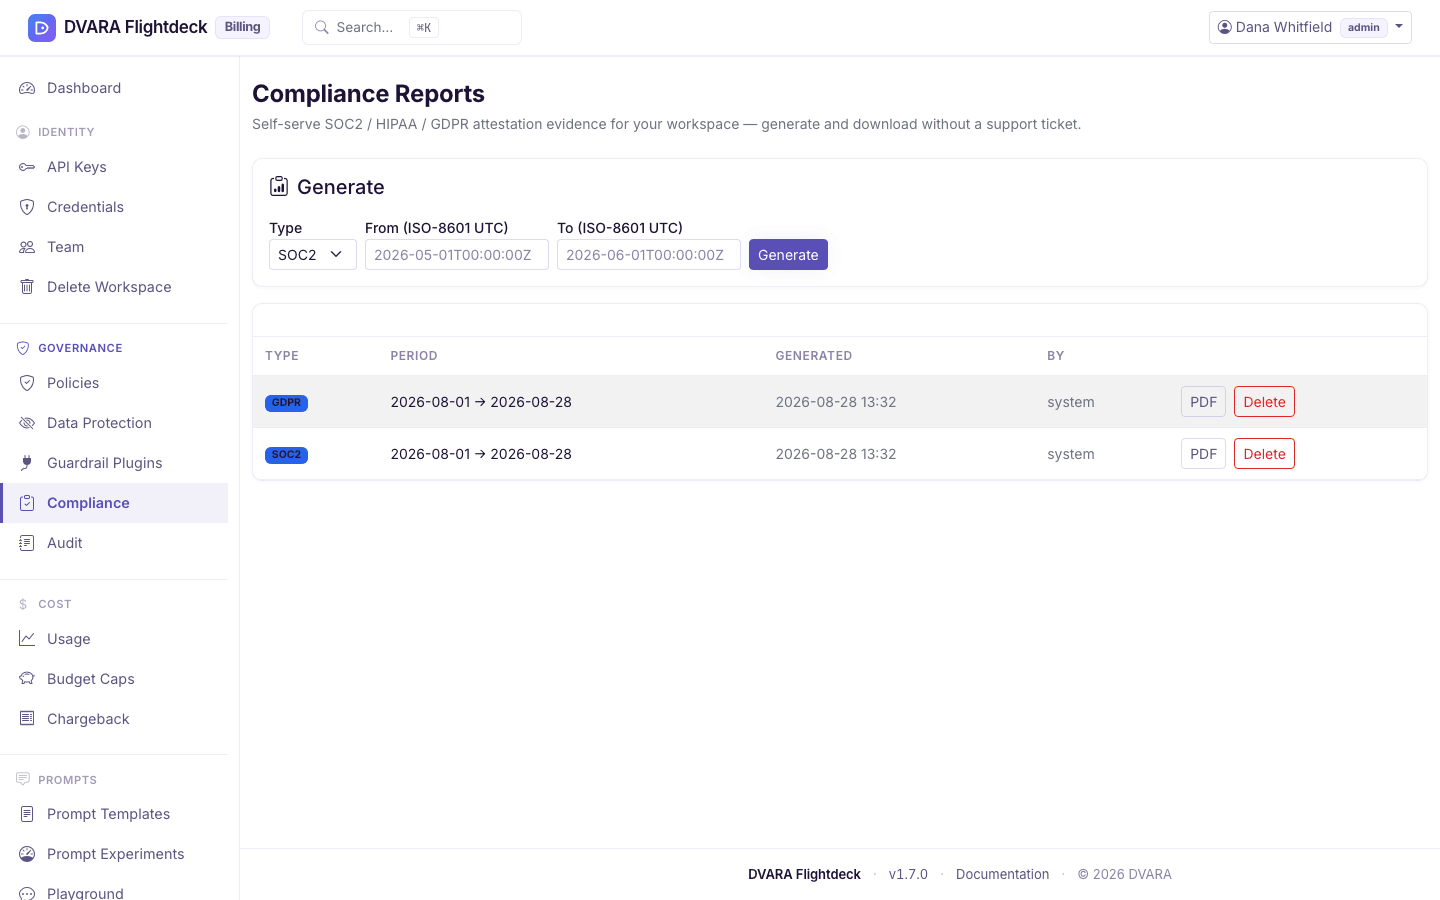
Task: Click the Identity section person icon
Action: [23, 132]
